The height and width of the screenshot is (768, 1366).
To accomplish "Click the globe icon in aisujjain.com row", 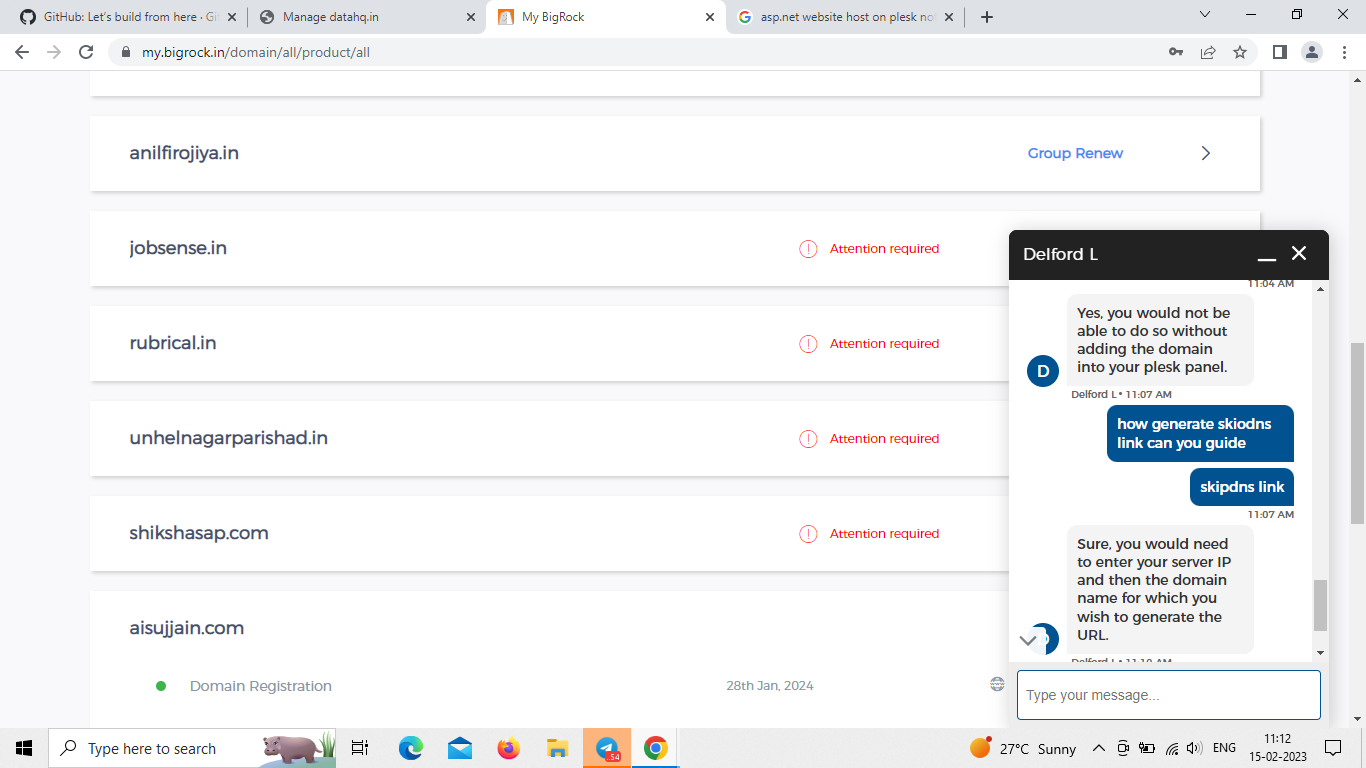I will [x=997, y=685].
